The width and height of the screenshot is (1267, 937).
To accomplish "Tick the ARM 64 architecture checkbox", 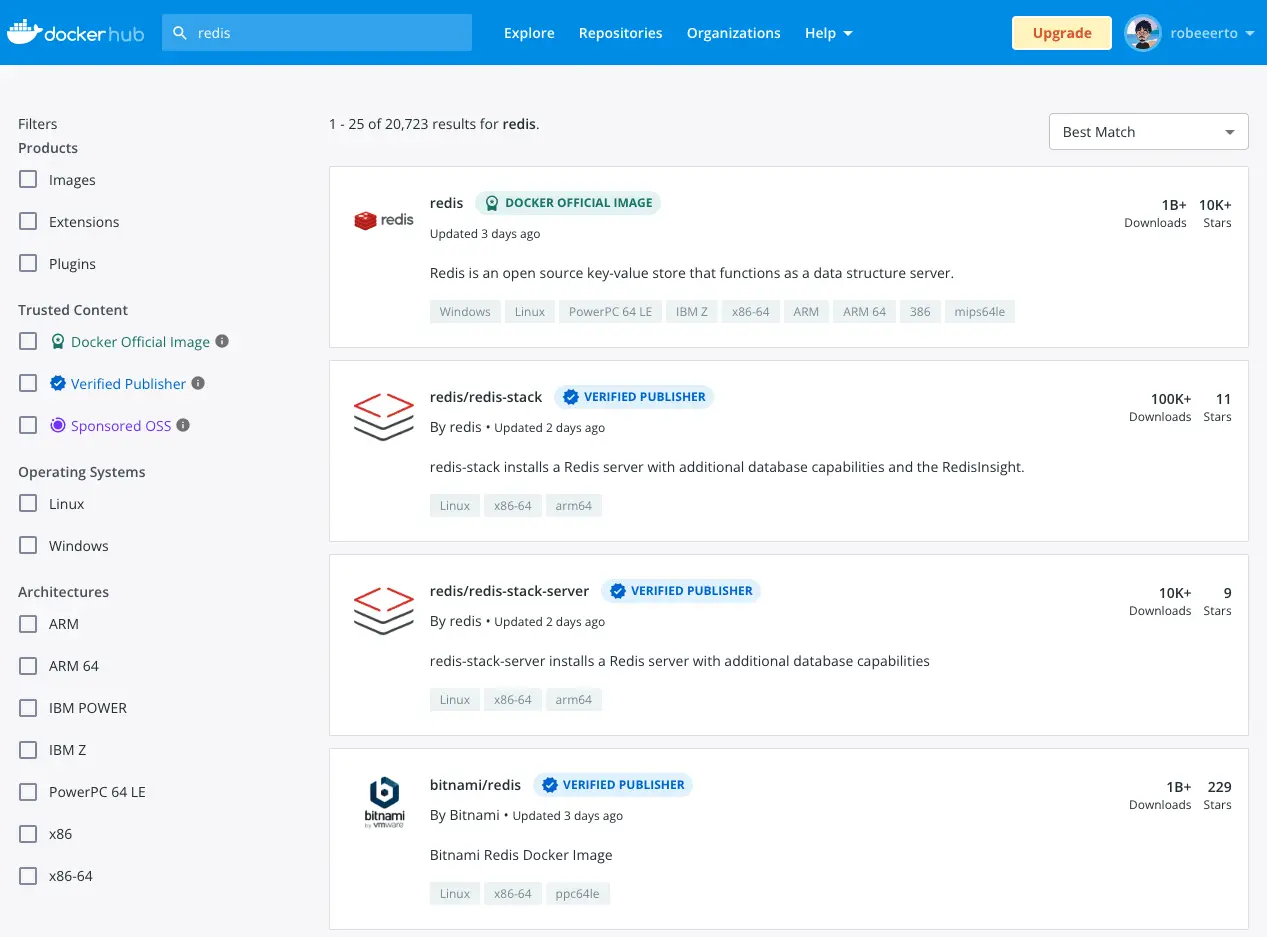I will [x=29, y=666].
